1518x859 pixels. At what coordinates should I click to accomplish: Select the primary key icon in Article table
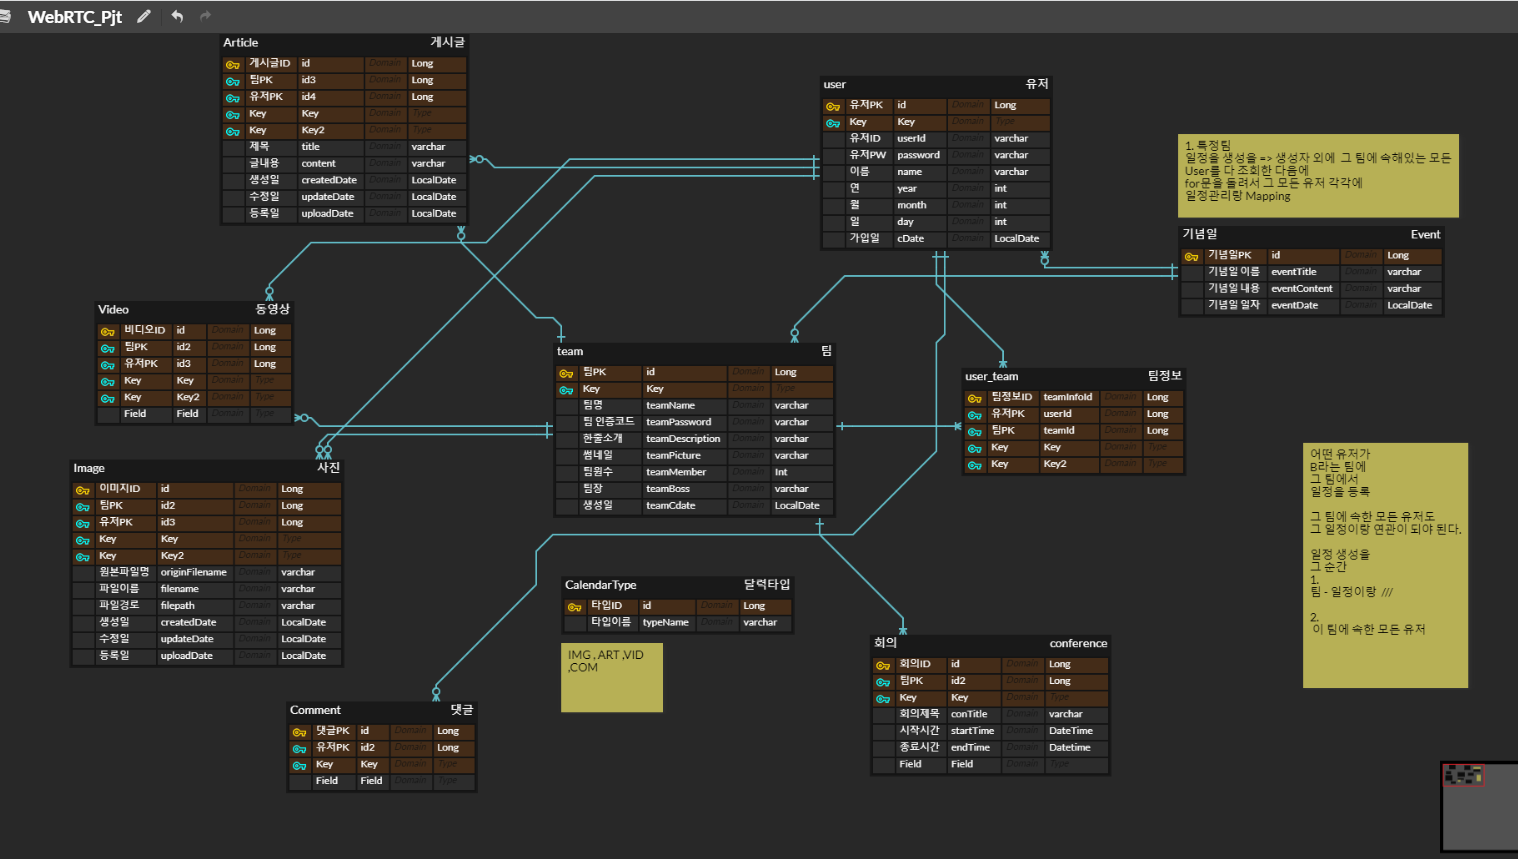coord(233,64)
